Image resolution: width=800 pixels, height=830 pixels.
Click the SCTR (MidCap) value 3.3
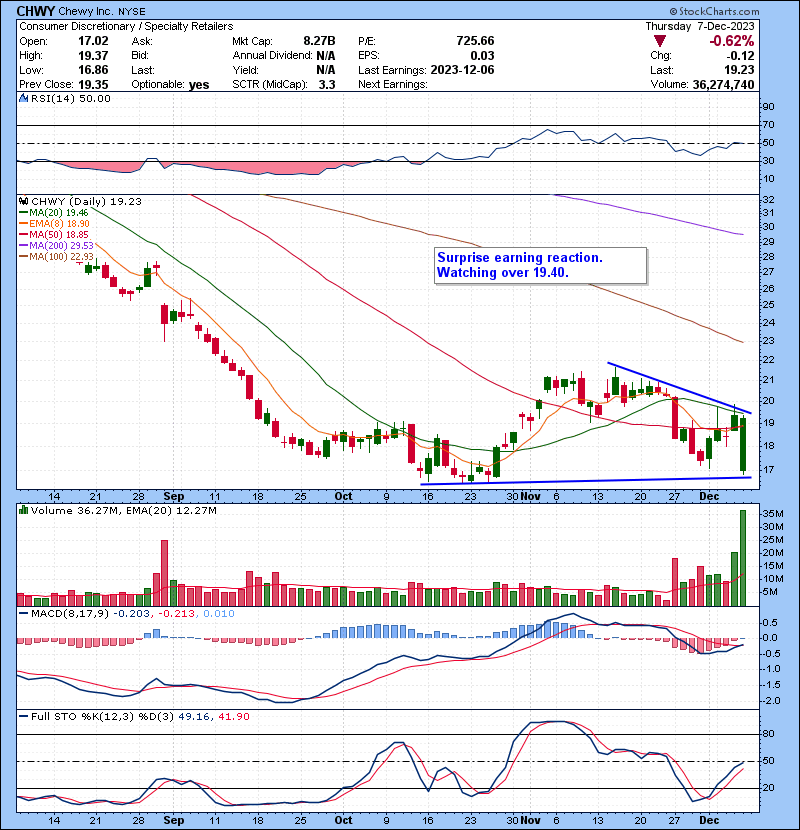point(327,85)
